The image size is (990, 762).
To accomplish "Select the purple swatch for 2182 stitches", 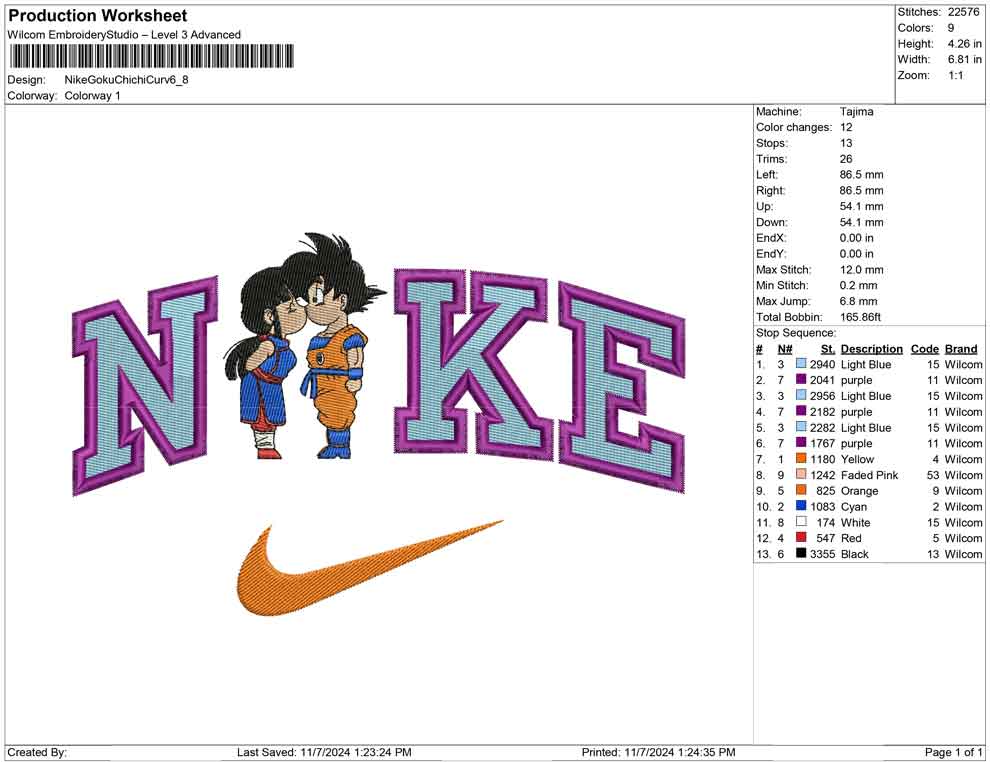I will point(801,411).
